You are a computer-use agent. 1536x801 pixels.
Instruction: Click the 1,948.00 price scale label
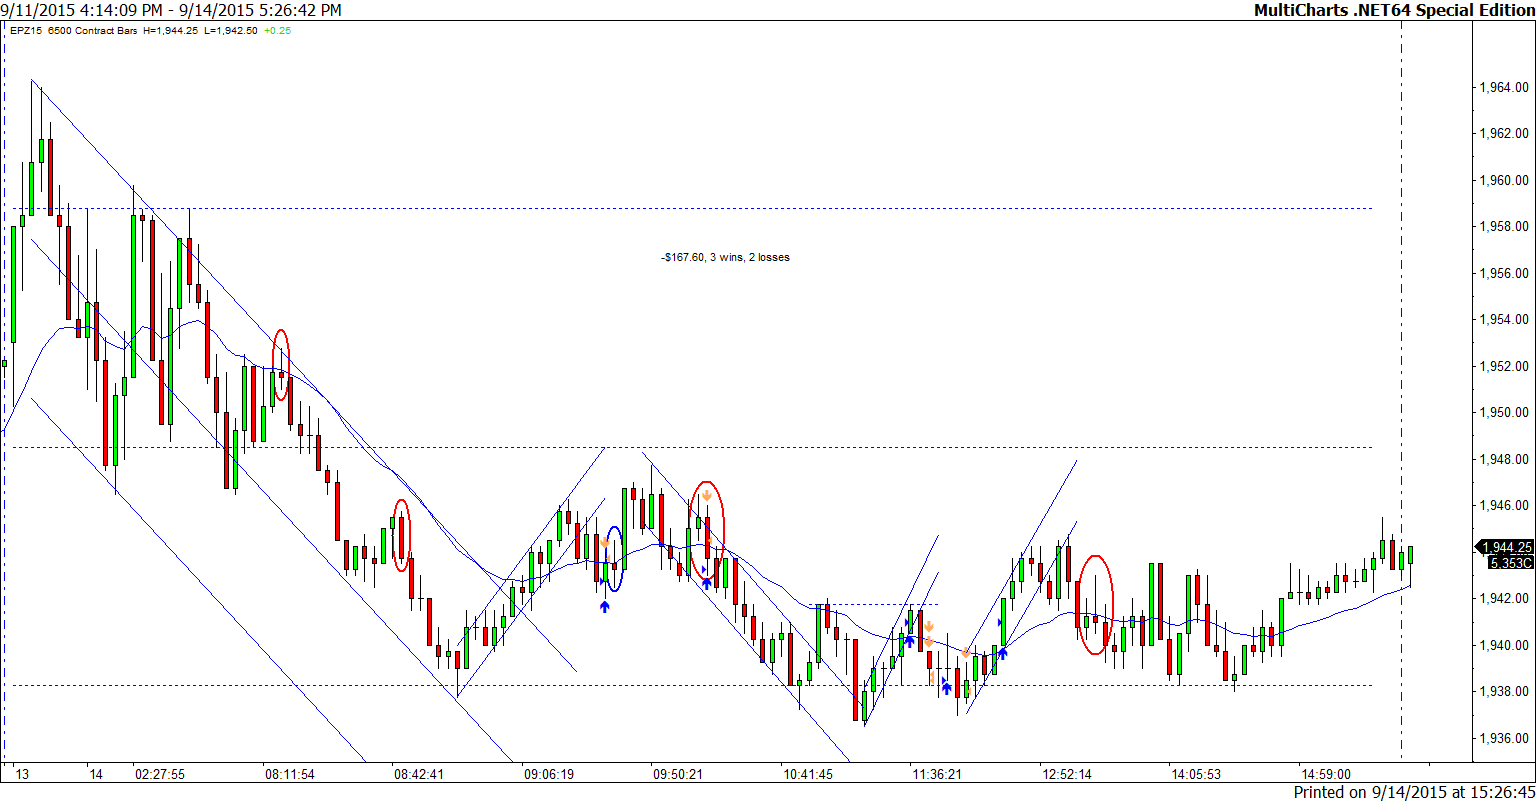[1506, 459]
